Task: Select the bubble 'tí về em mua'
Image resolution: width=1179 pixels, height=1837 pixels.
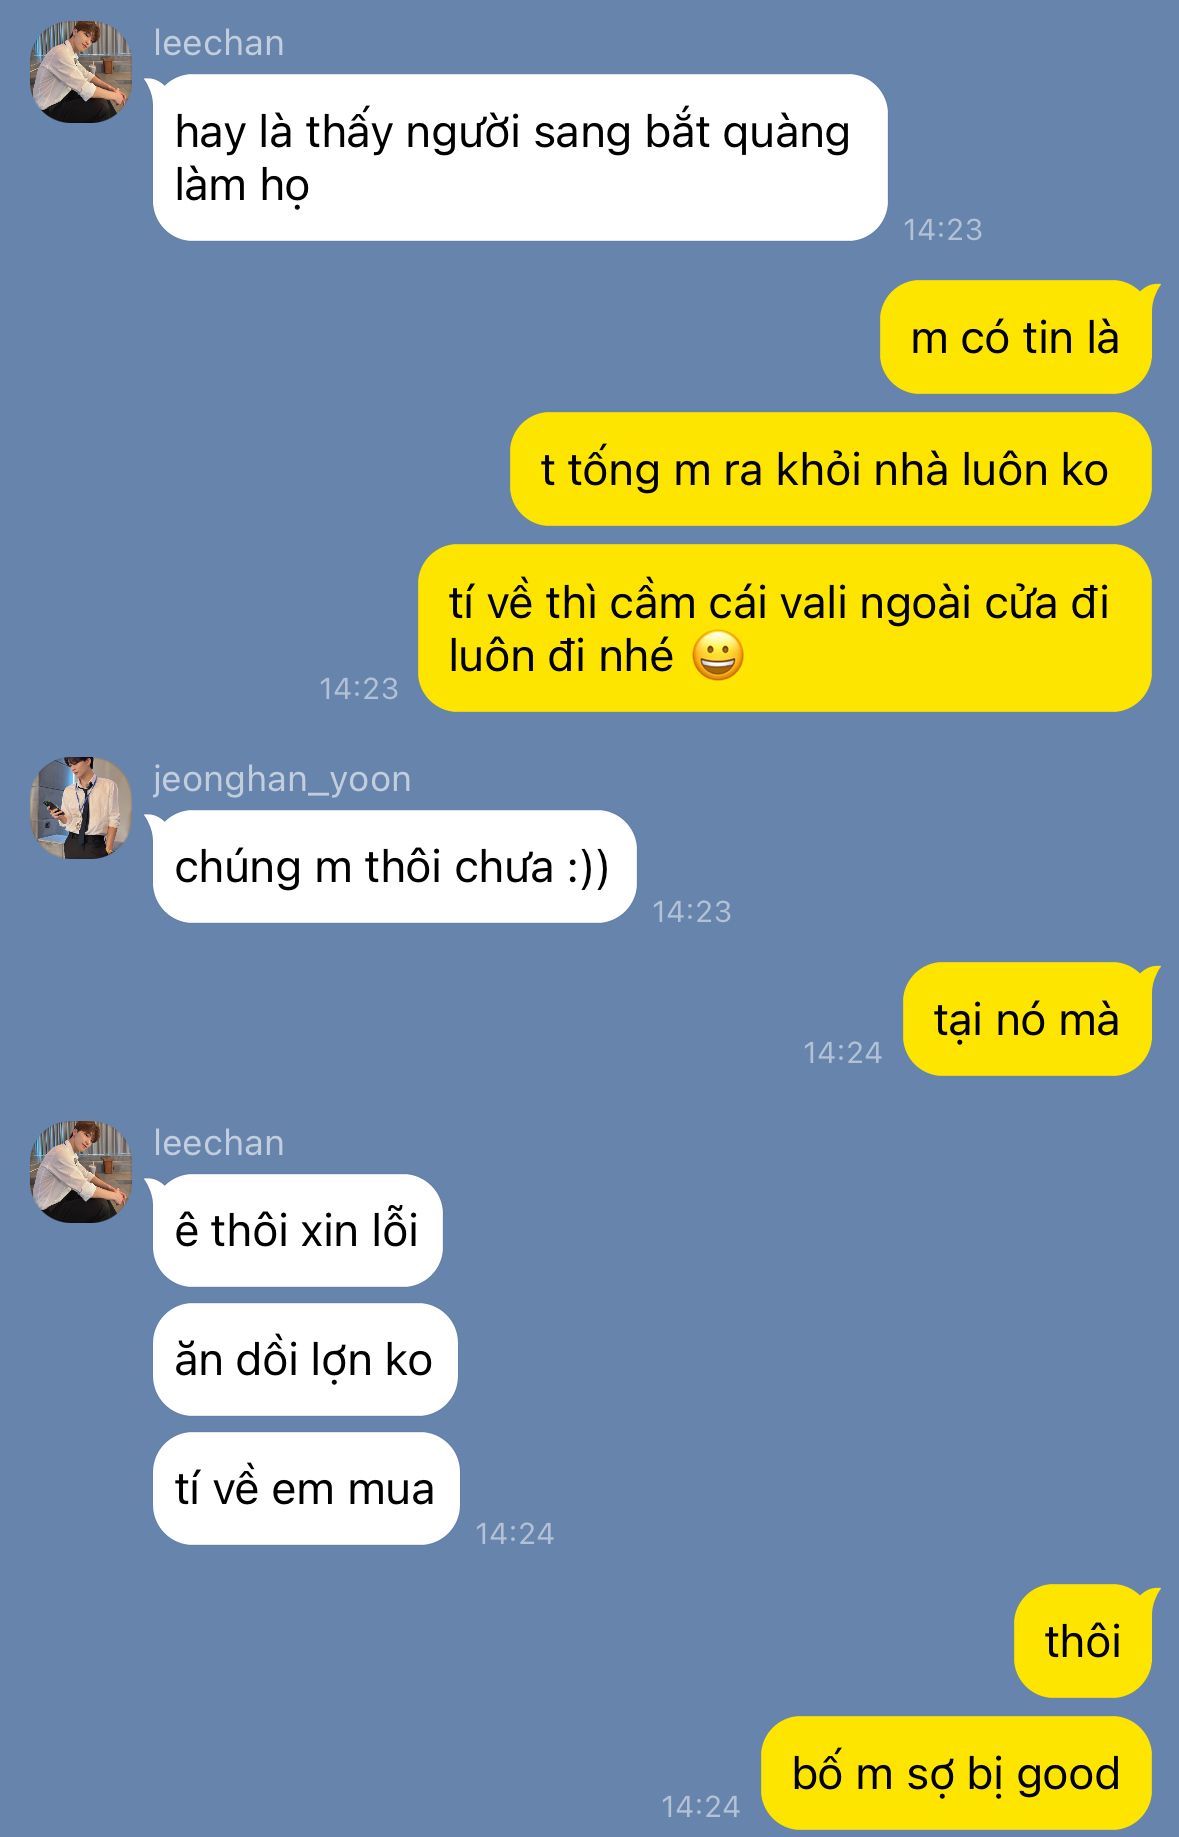Action: 306,1488
